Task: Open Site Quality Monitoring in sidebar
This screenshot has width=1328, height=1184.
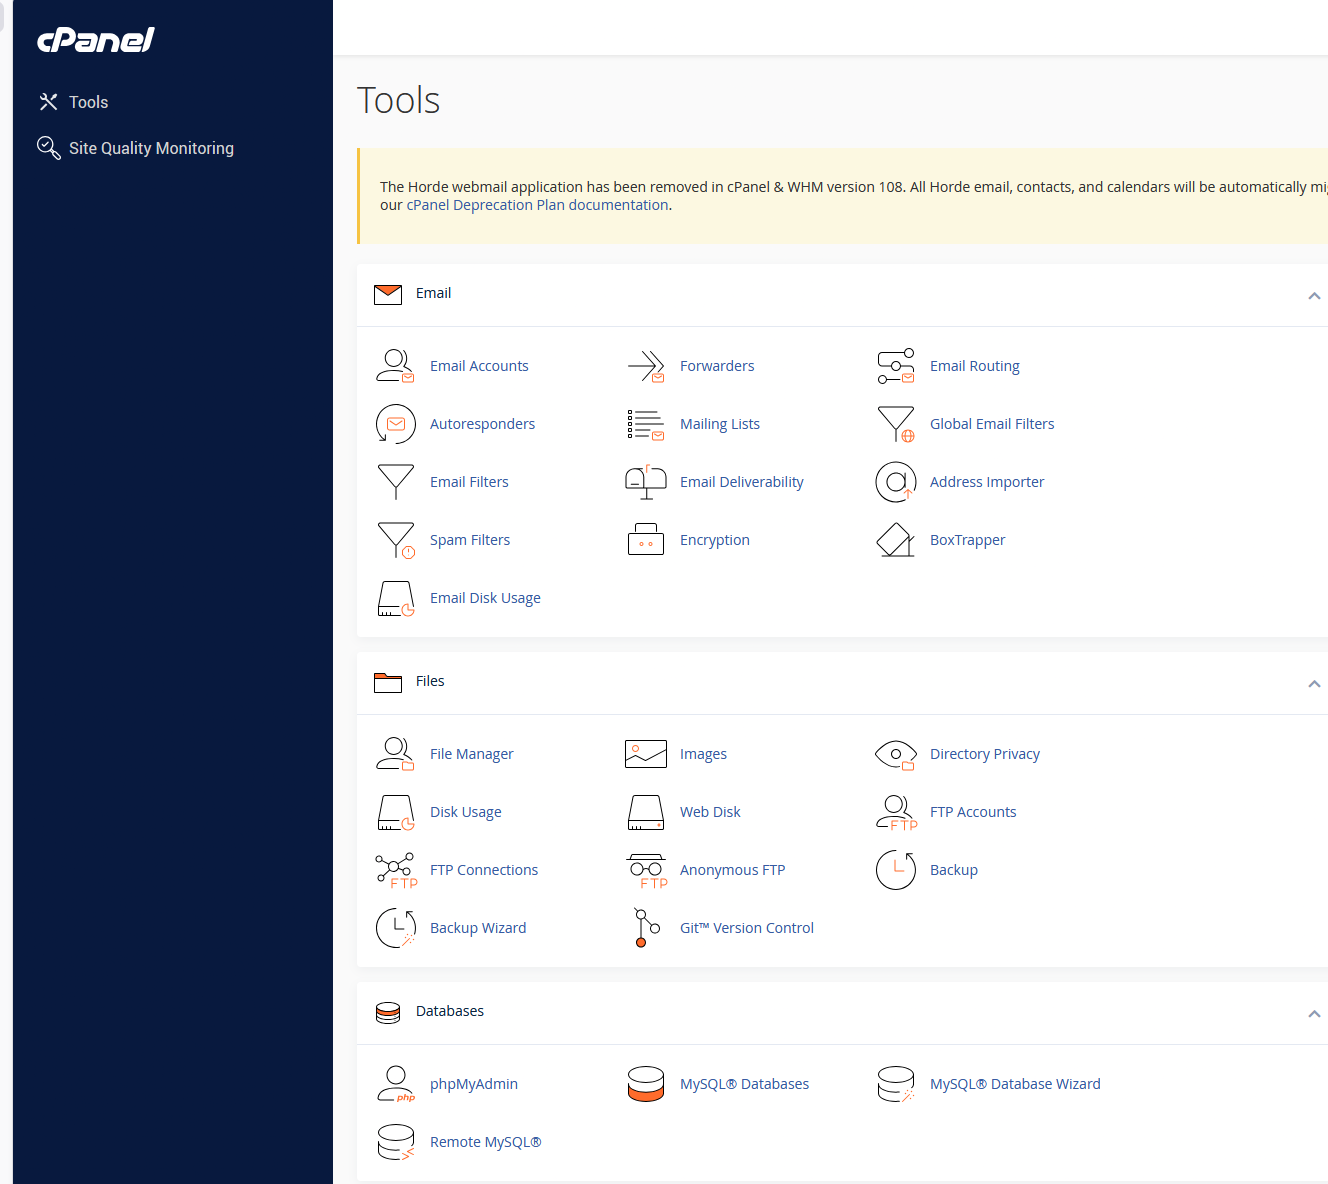Action: coord(135,148)
